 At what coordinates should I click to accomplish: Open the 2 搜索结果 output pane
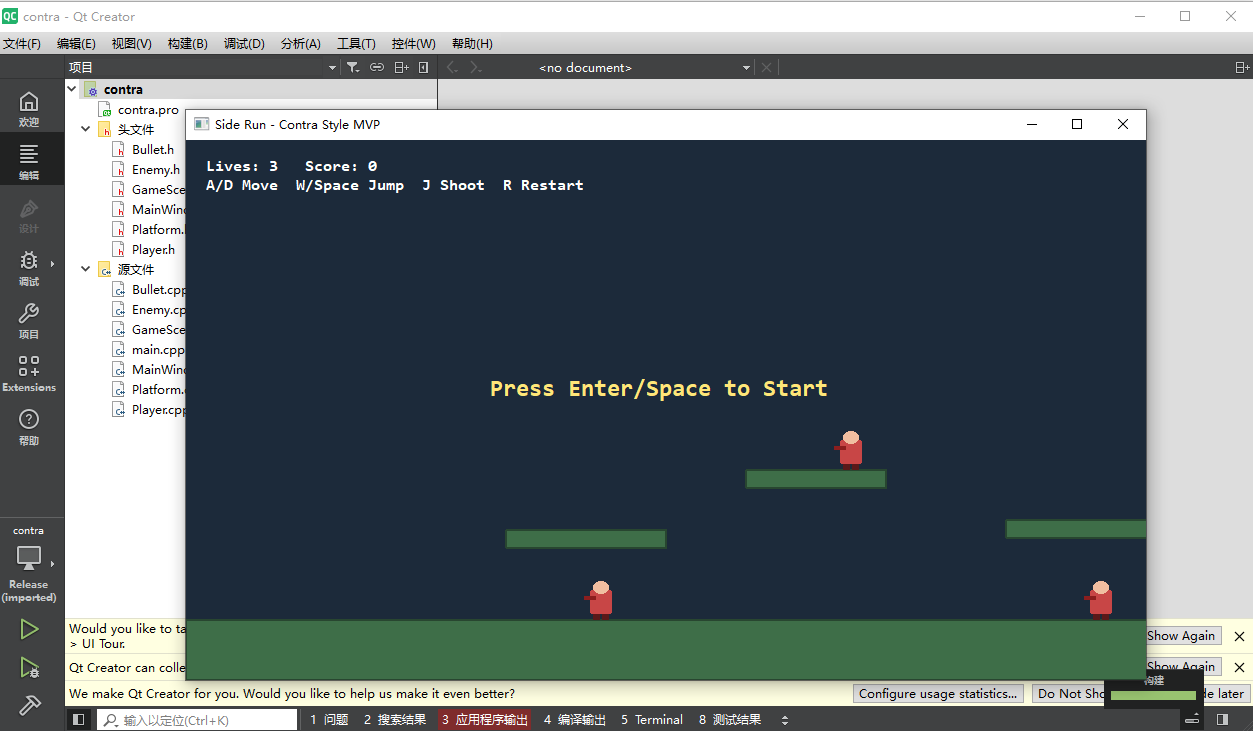pos(395,719)
